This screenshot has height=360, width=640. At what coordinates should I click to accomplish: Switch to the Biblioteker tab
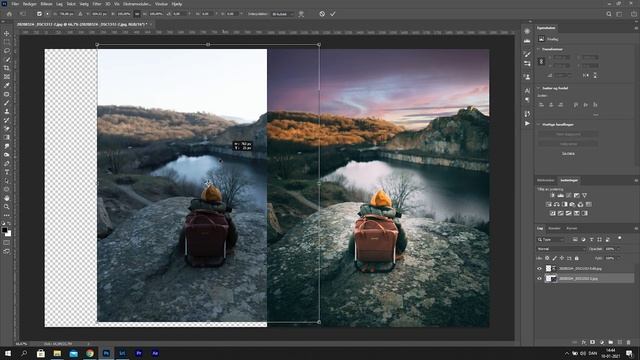pos(546,180)
